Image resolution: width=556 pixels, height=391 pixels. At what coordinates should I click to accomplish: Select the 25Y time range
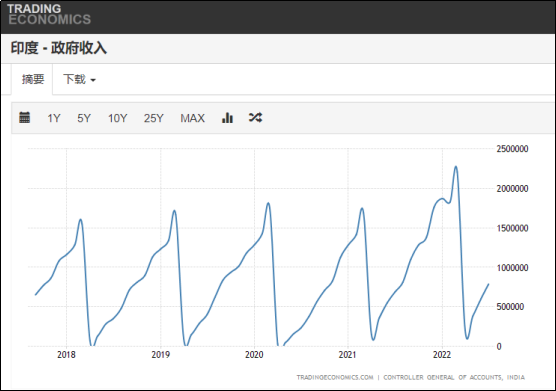tap(154, 118)
